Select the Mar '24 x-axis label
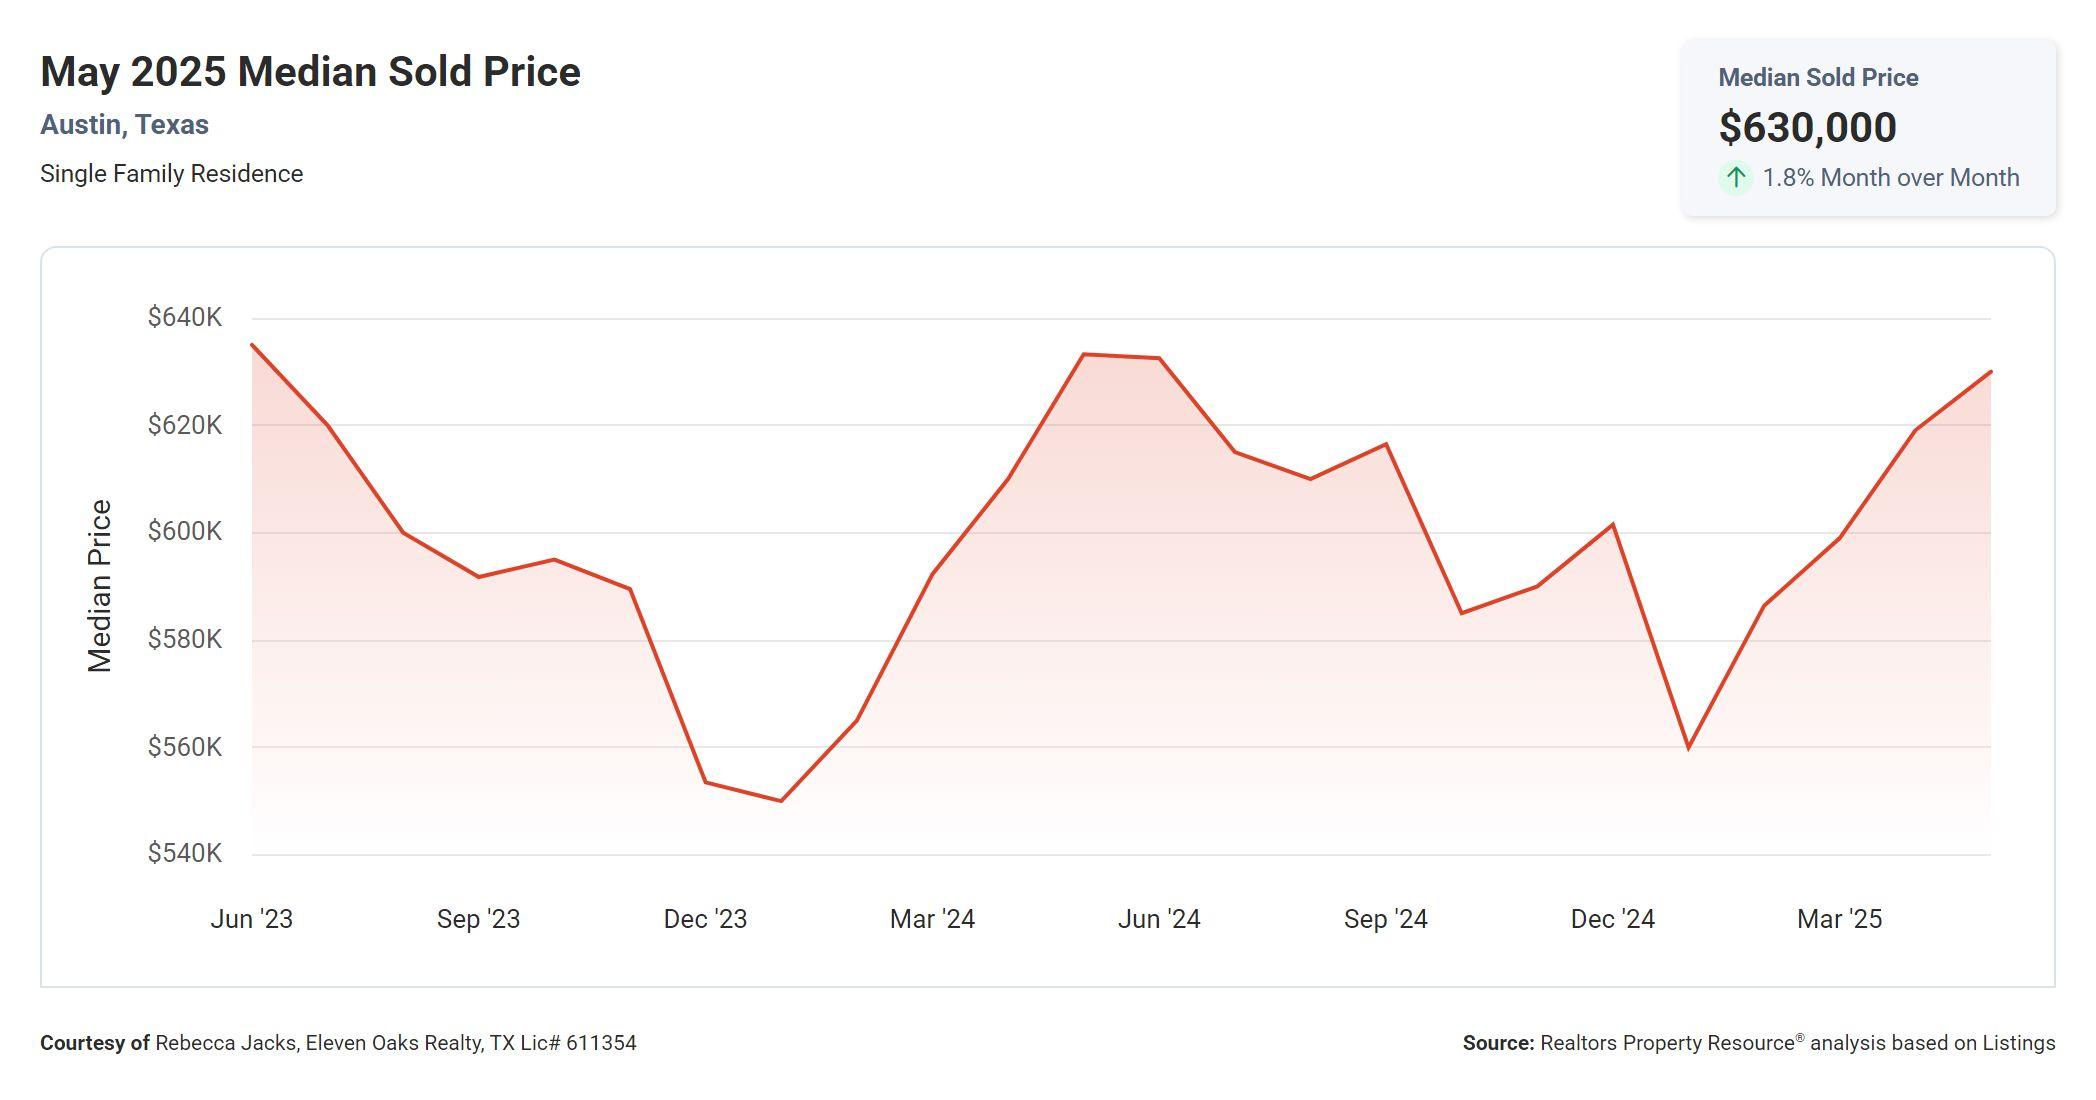 pyautogui.click(x=932, y=919)
